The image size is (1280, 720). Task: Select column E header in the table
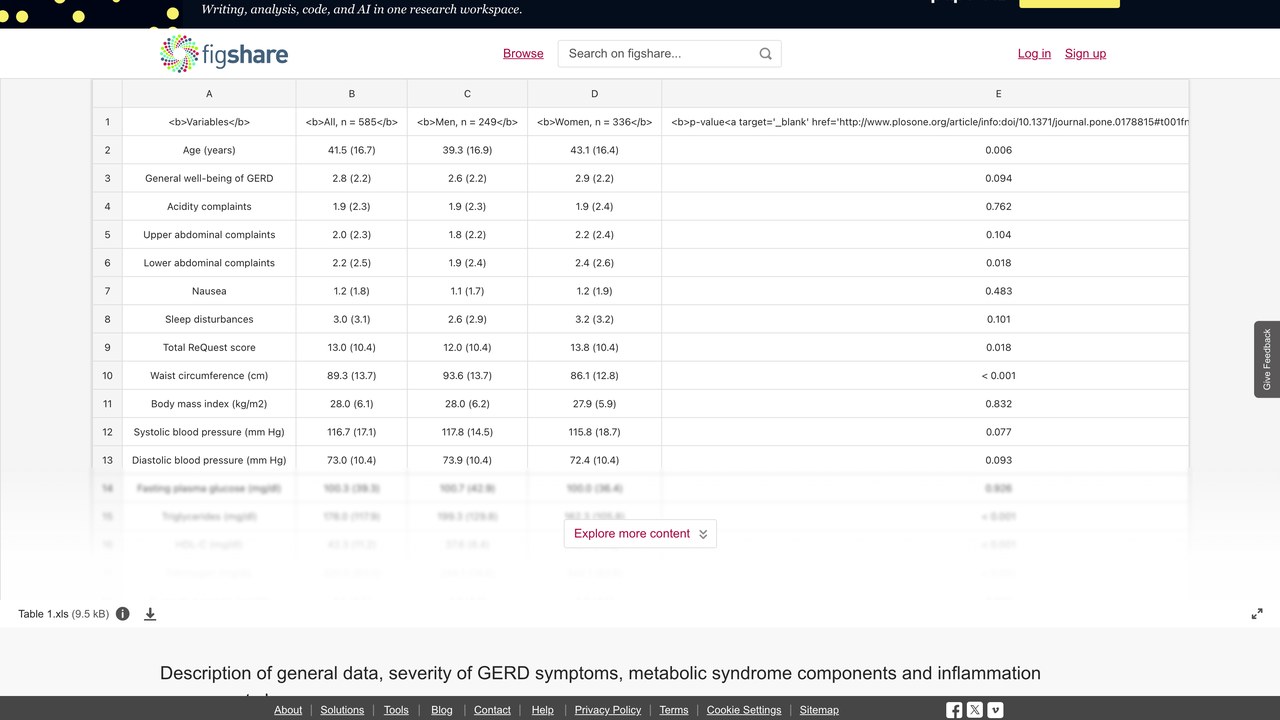click(x=925, y=94)
